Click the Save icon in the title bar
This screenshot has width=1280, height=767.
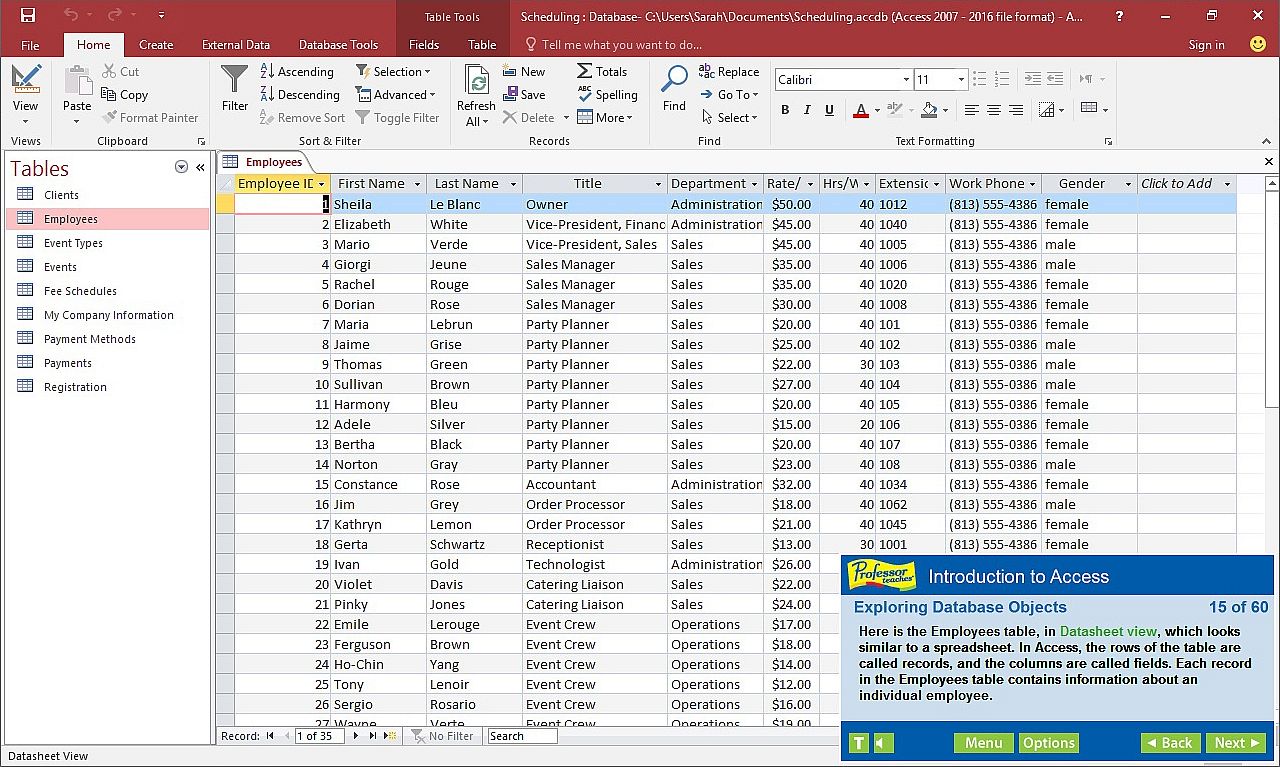coord(28,15)
